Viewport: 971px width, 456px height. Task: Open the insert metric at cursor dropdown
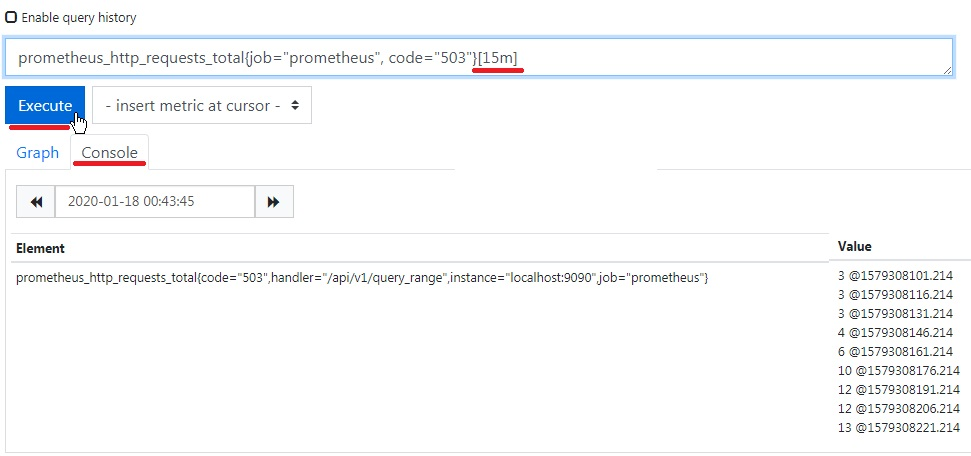coord(202,105)
